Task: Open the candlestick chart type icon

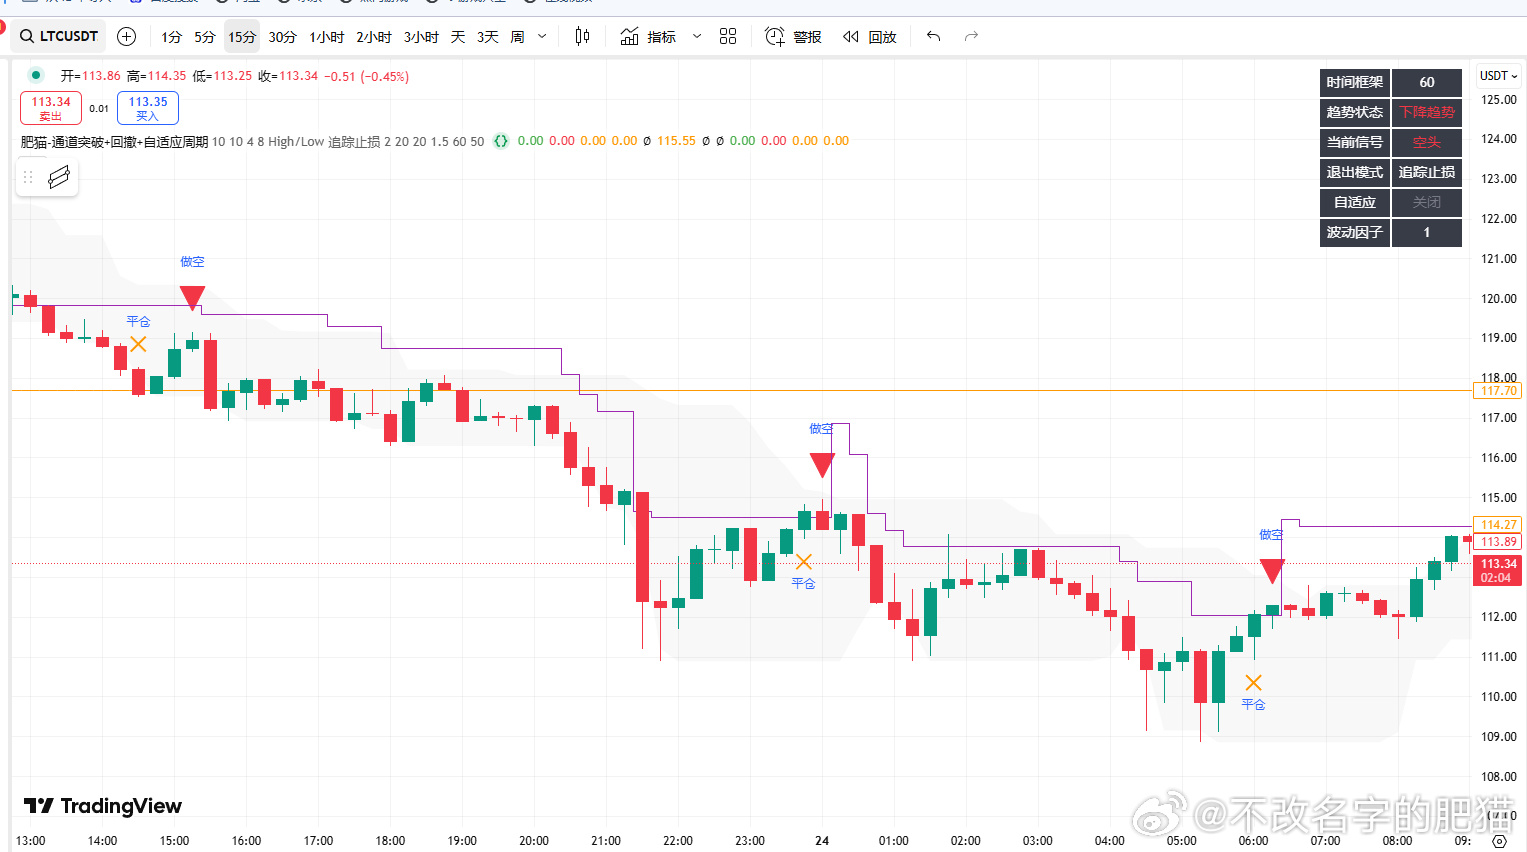Action: pyautogui.click(x=582, y=36)
